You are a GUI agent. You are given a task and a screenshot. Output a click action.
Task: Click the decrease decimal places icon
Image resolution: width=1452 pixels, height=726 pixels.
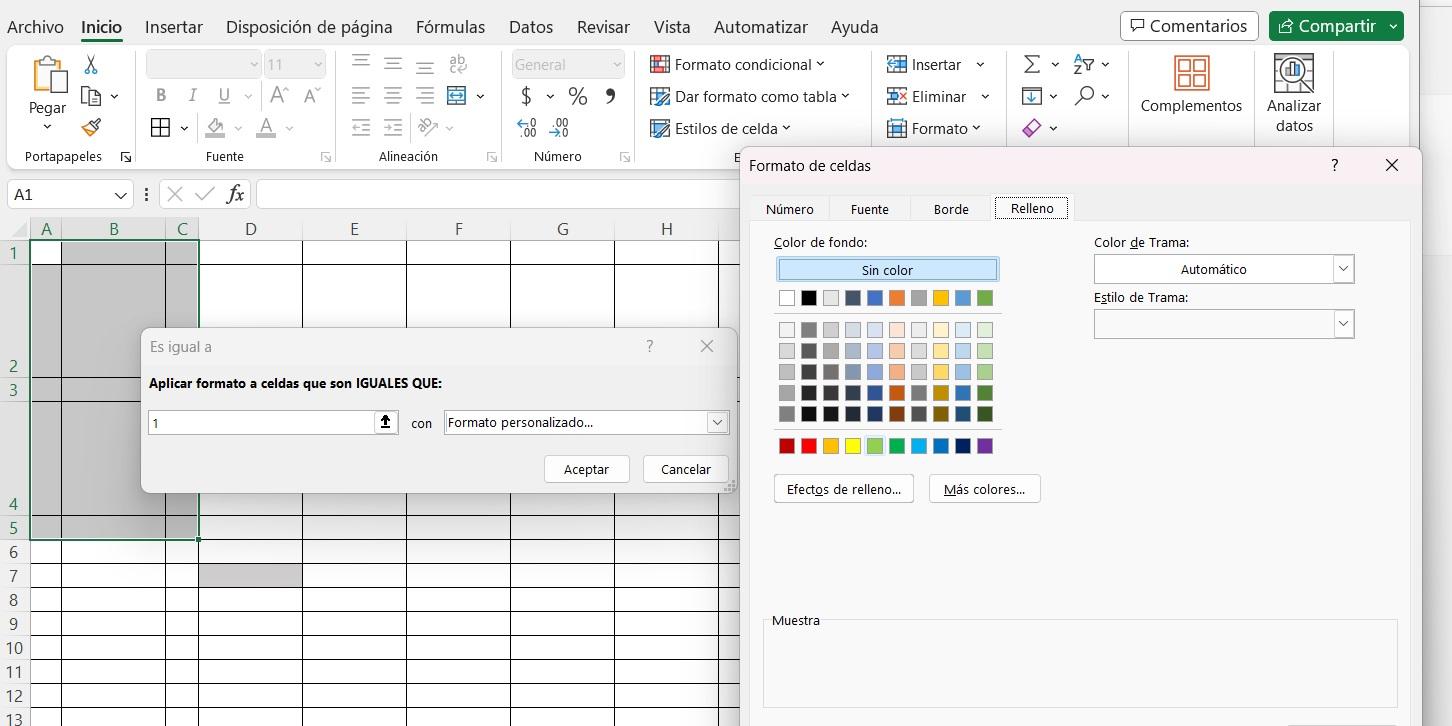pyautogui.click(x=559, y=127)
